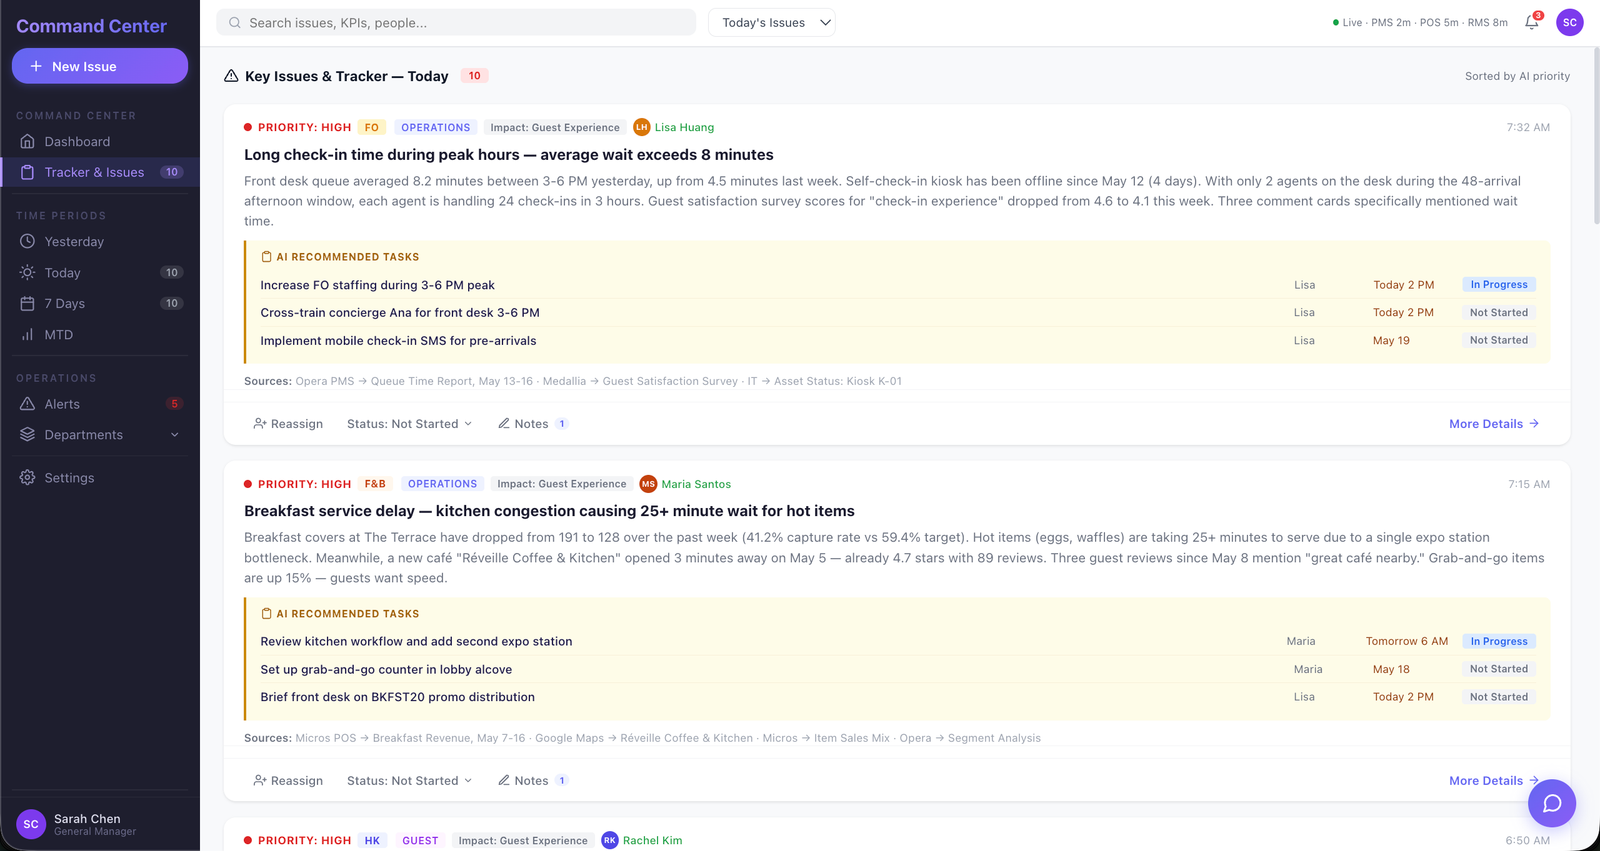Click the Maria Santos MS avatar
1600x851 pixels.
648,484
